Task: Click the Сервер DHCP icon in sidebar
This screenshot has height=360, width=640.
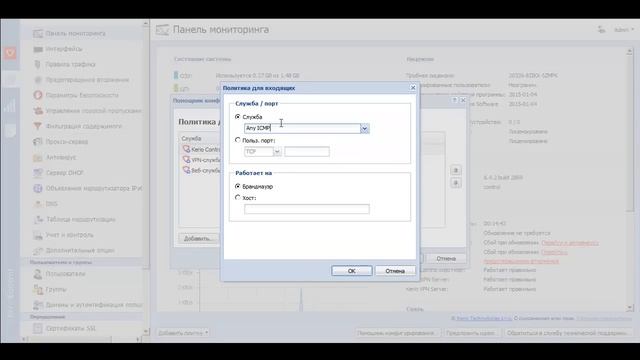Action: coord(38,173)
